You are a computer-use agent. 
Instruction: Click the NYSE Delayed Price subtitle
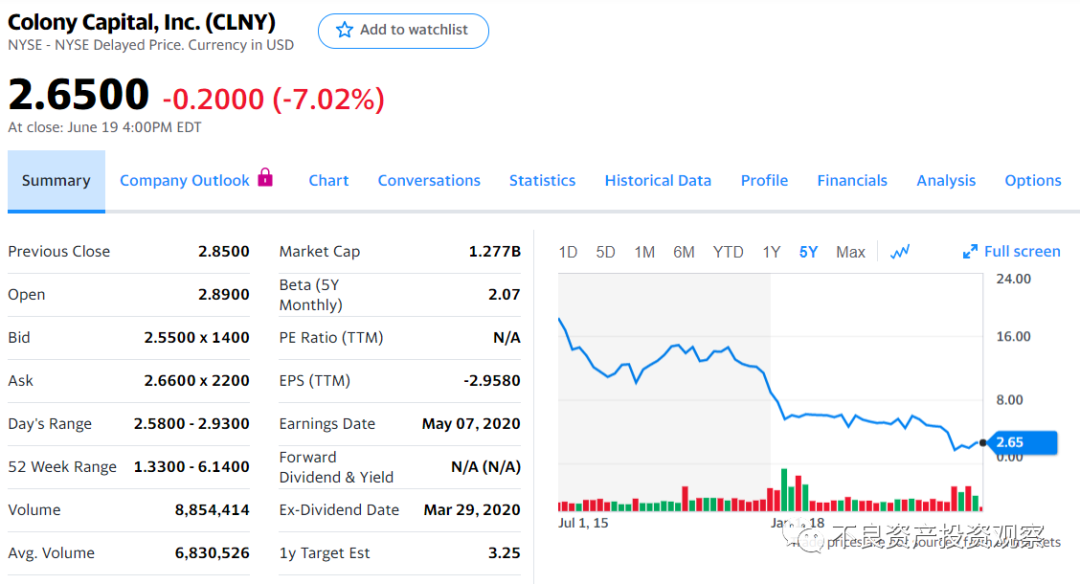pyautogui.click(x=151, y=45)
